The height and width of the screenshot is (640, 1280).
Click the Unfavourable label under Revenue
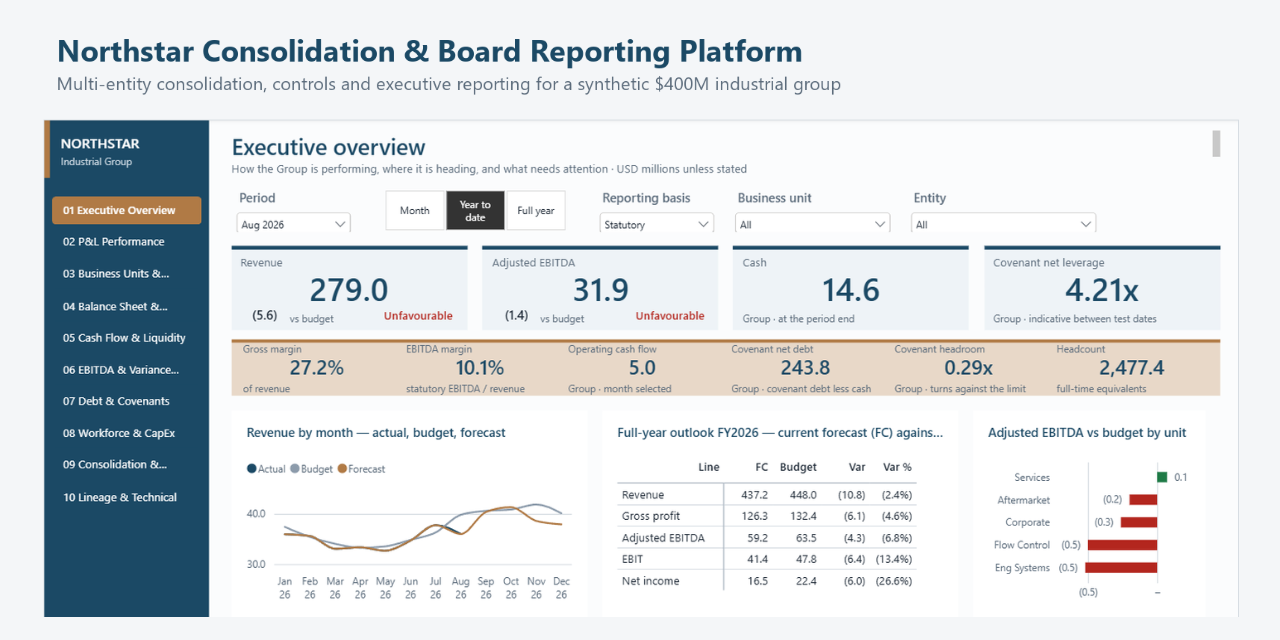(x=418, y=316)
